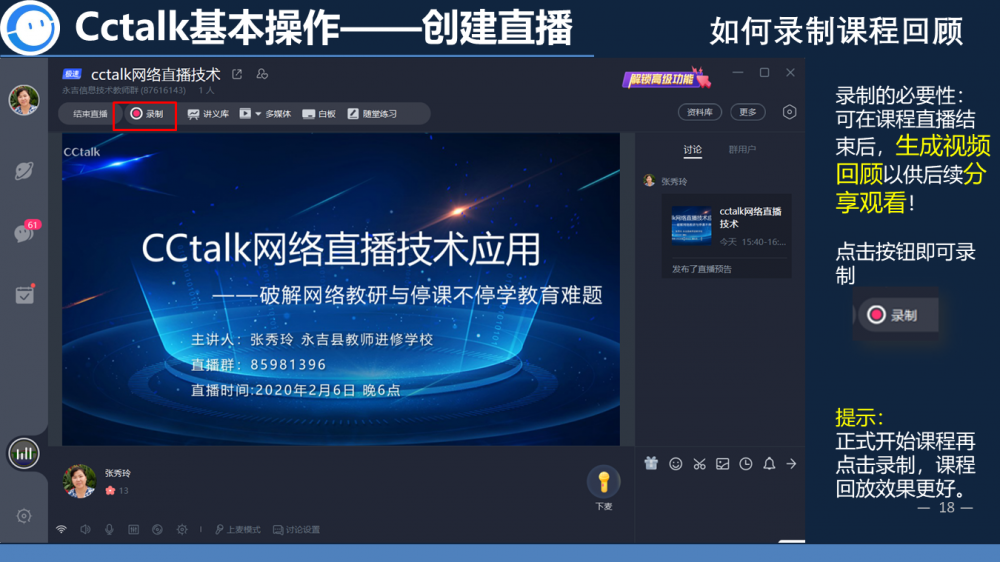Click the 发布了直播预告 text
The image size is (1000, 562).
(x=702, y=269)
